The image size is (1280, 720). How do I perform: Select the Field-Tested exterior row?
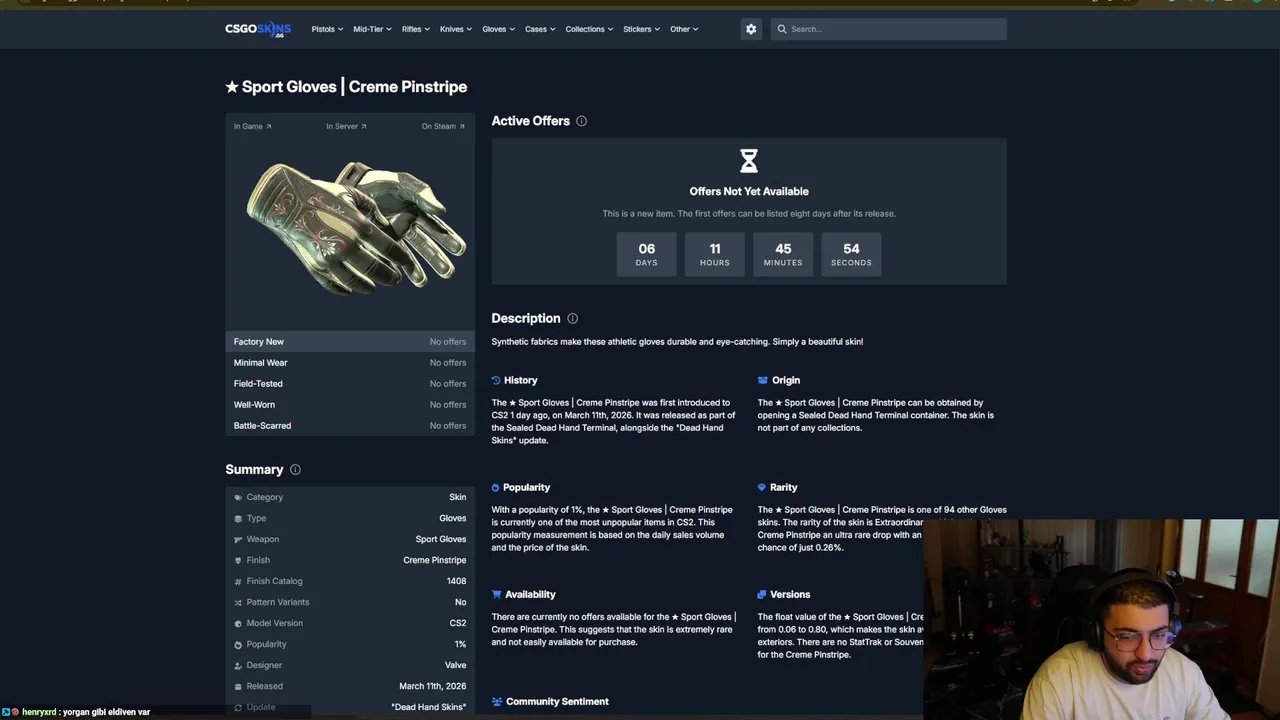[350, 384]
